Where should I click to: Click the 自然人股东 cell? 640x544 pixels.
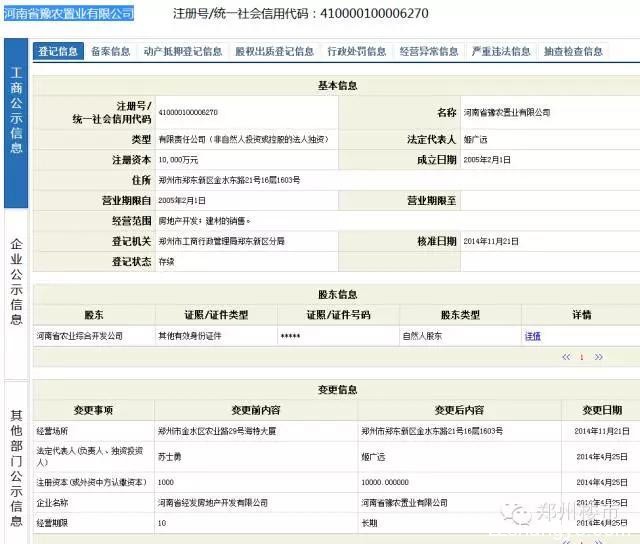coord(422,336)
